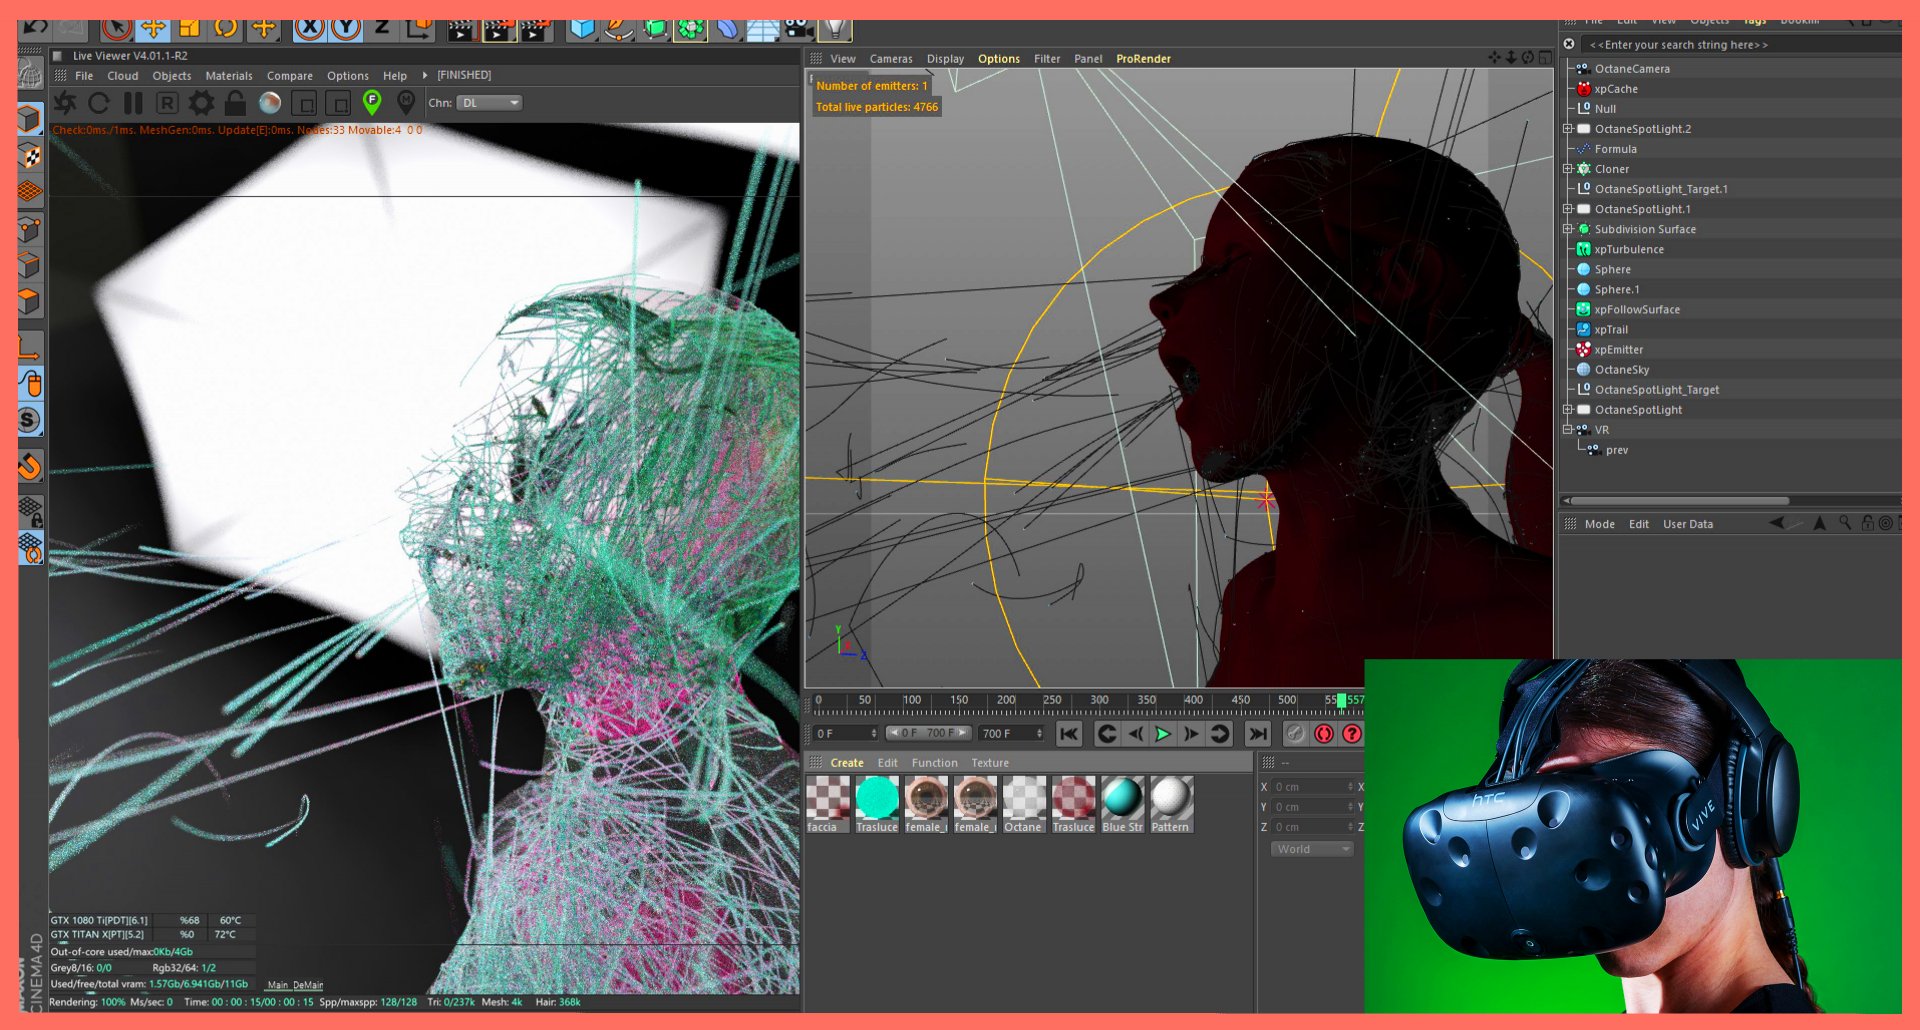Open viewport ProRender menu
1920x1030 pixels.
tap(1143, 59)
